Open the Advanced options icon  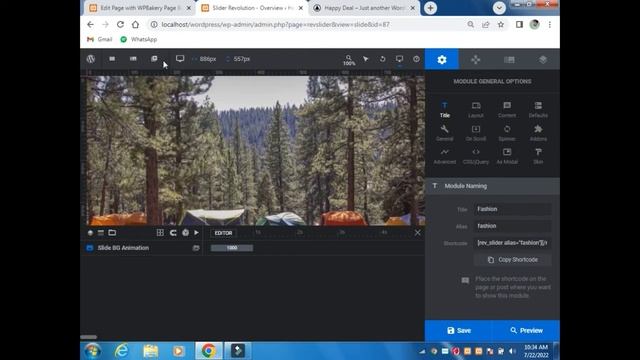444,156
